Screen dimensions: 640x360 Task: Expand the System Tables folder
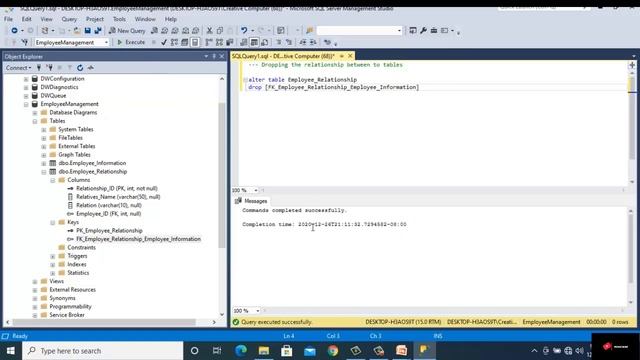click(x=44, y=130)
